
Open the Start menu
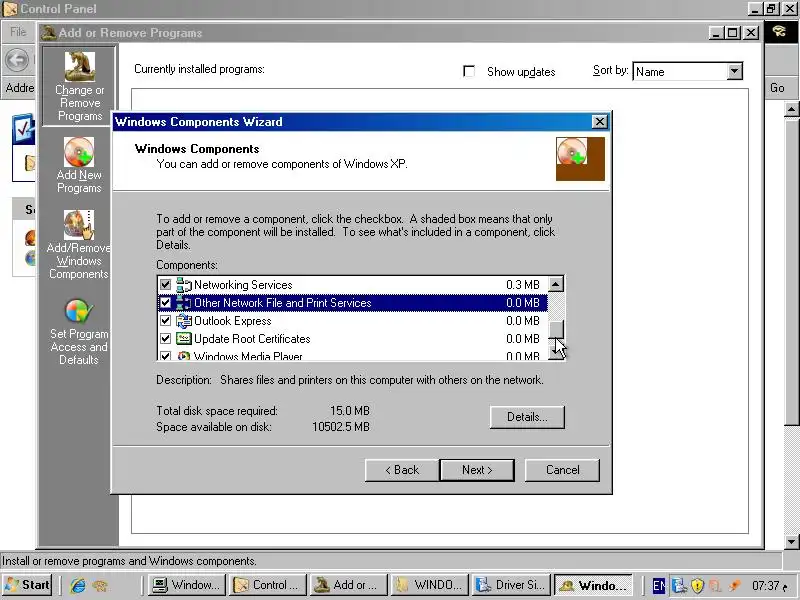pos(28,585)
